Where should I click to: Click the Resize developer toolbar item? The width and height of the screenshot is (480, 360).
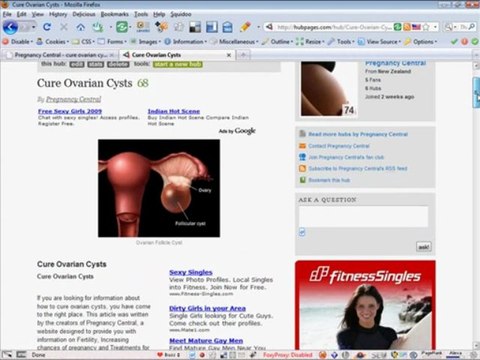point(310,42)
